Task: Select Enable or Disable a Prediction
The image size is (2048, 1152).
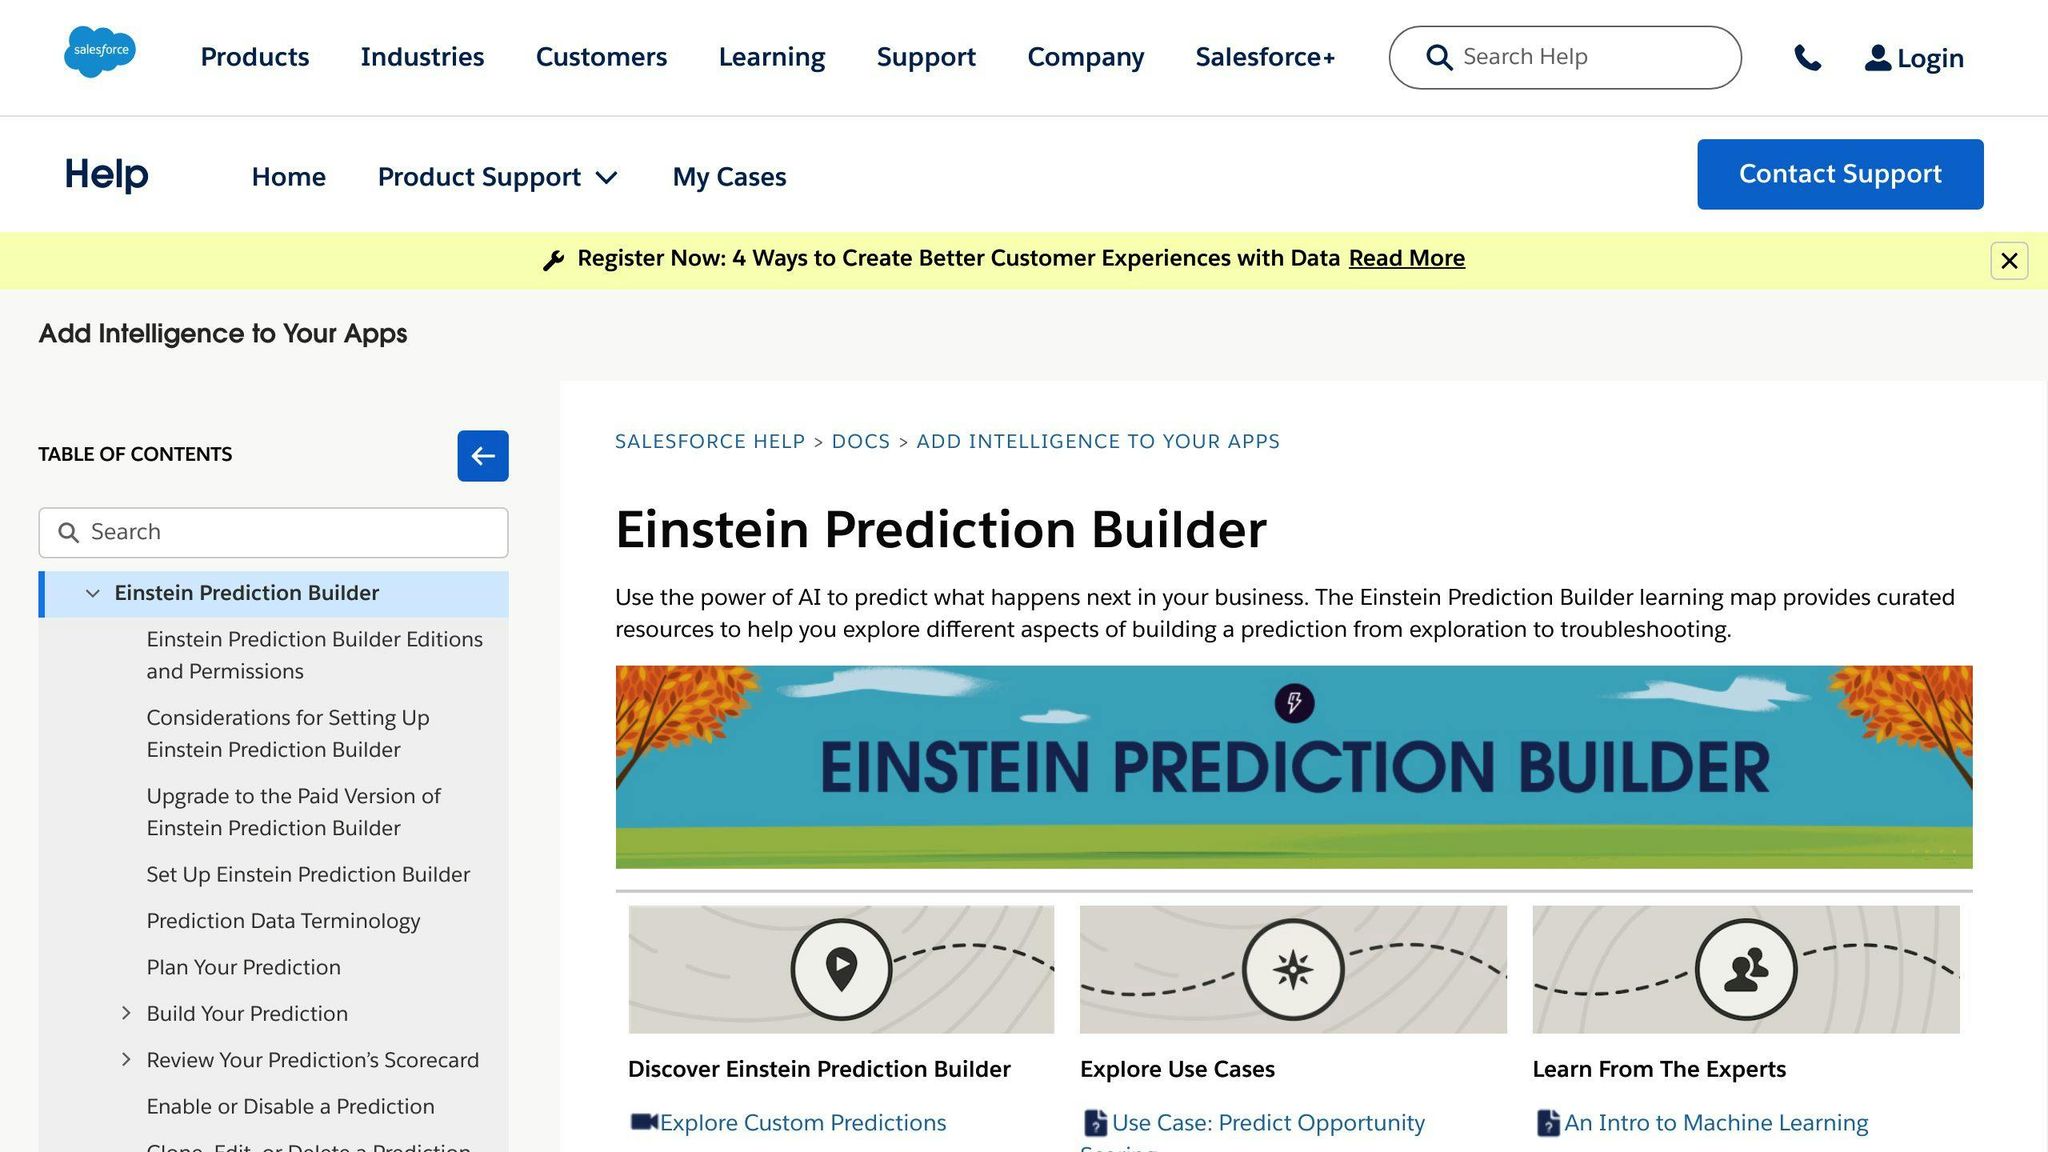Action: coord(290,1106)
